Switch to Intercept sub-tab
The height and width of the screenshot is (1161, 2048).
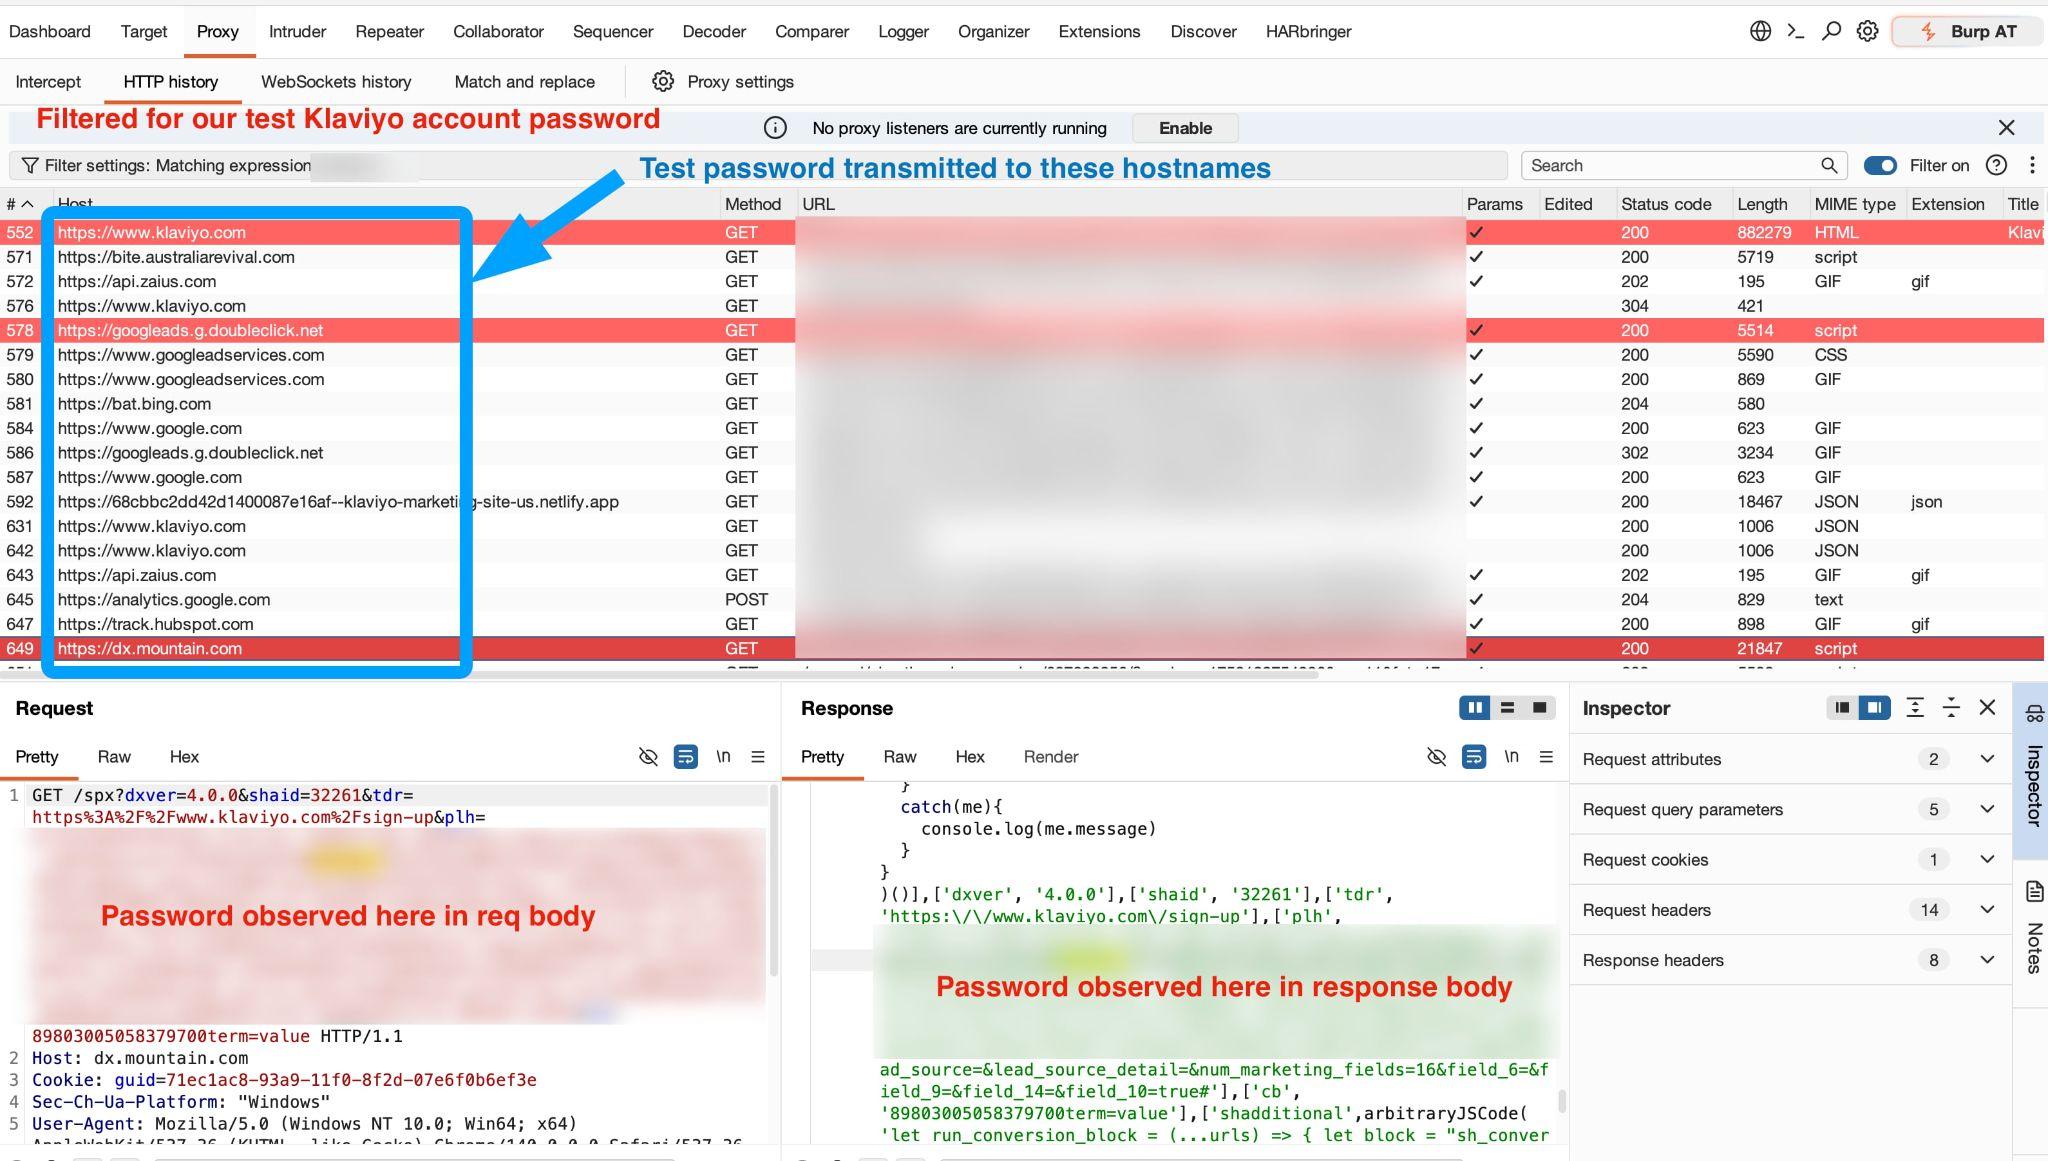(x=48, y=82)
